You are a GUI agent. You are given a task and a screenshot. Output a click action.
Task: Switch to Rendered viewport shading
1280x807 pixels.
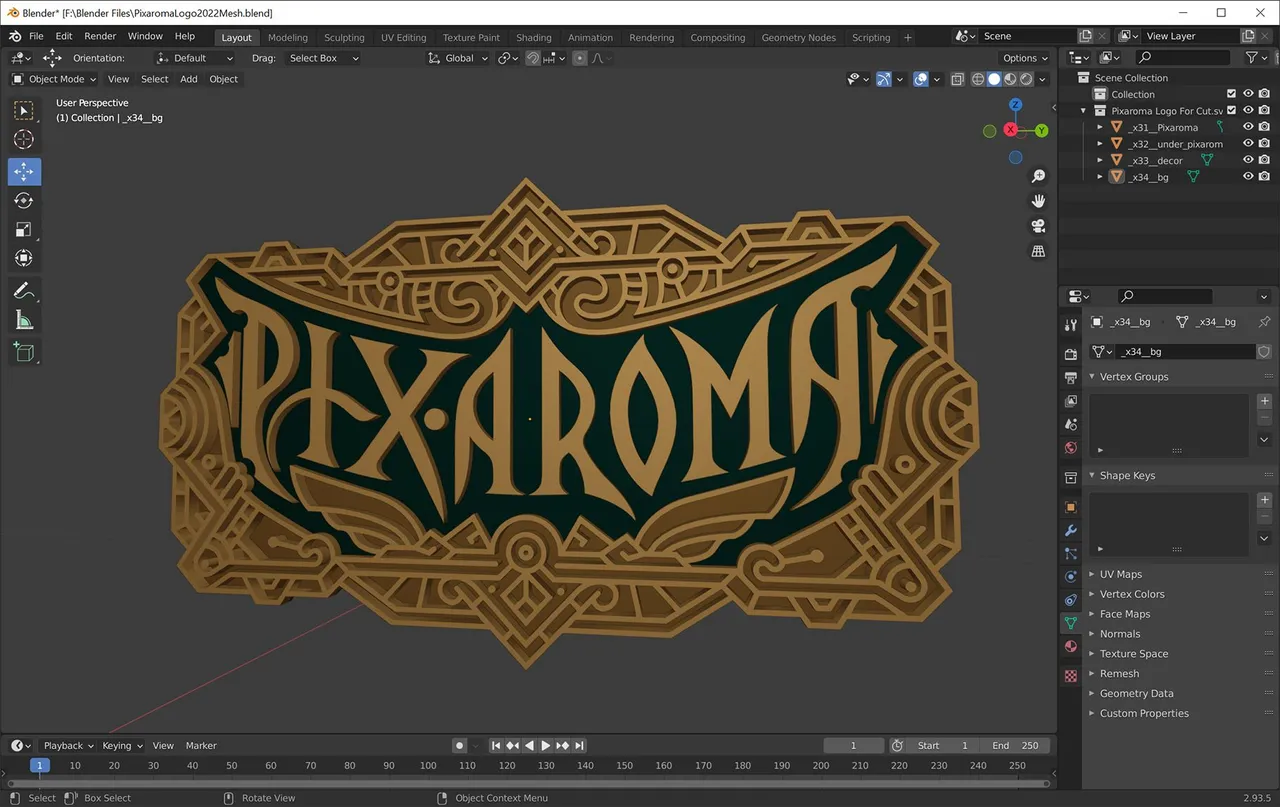coord(1026,79)
